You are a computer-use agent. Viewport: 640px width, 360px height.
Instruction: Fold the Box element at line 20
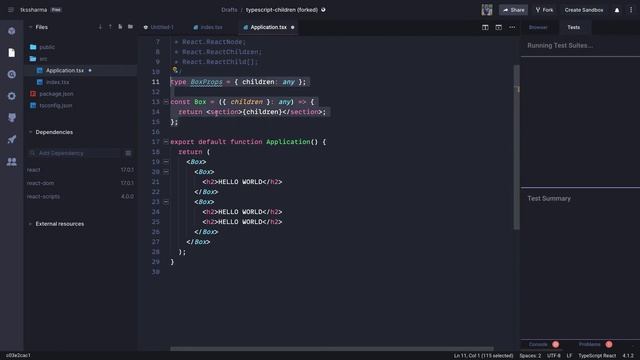coord(166,172)
